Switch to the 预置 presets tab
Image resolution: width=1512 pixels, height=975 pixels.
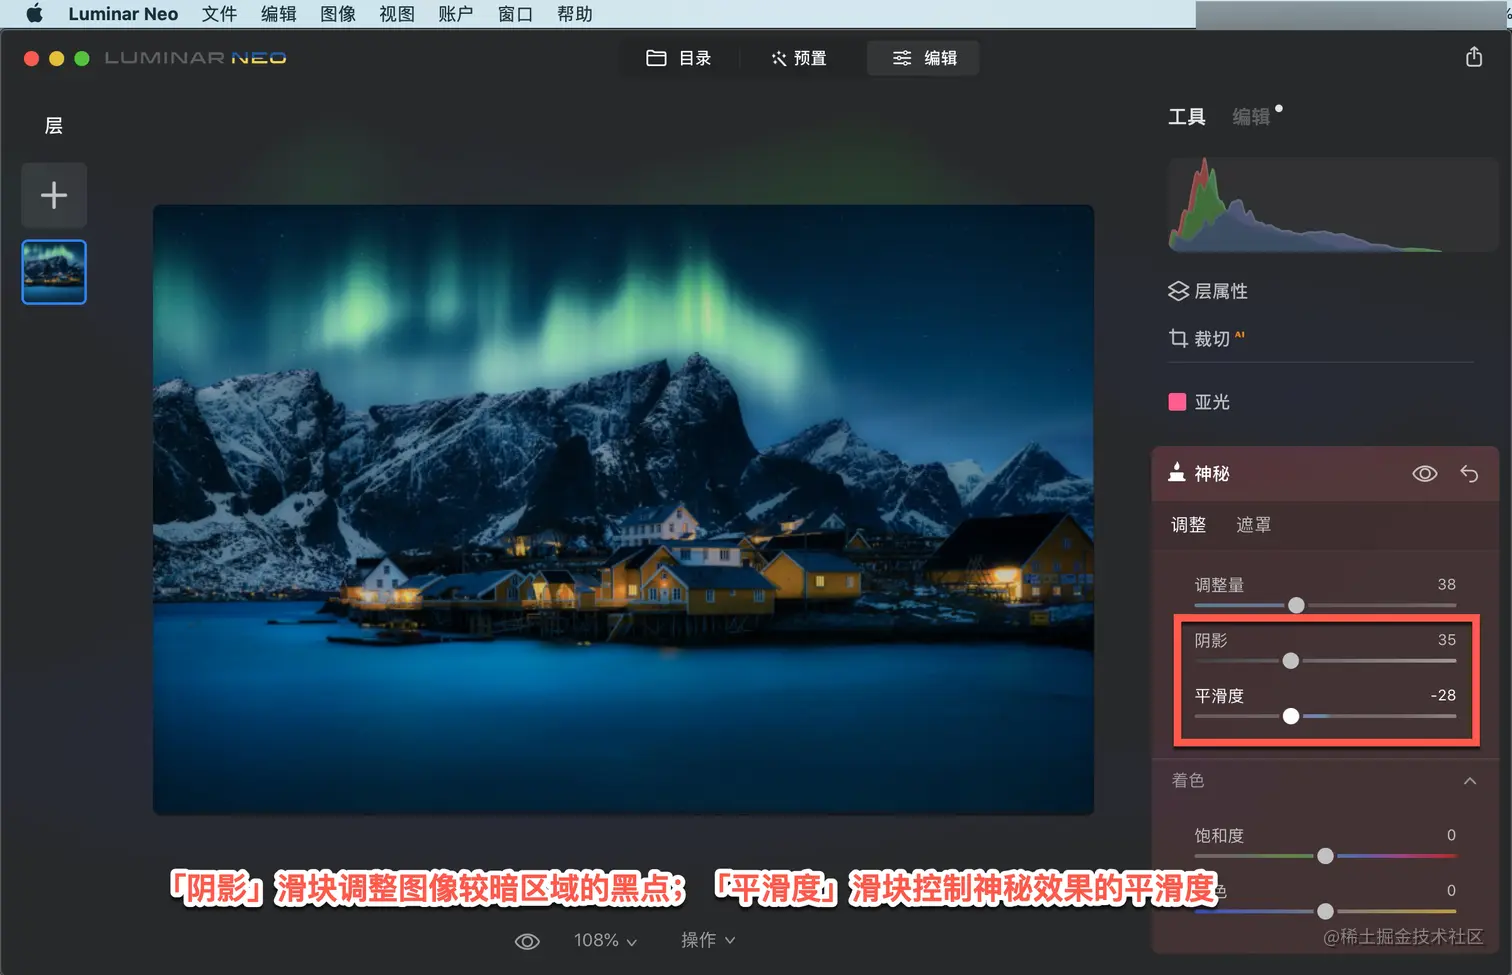[x=798, y=58]
